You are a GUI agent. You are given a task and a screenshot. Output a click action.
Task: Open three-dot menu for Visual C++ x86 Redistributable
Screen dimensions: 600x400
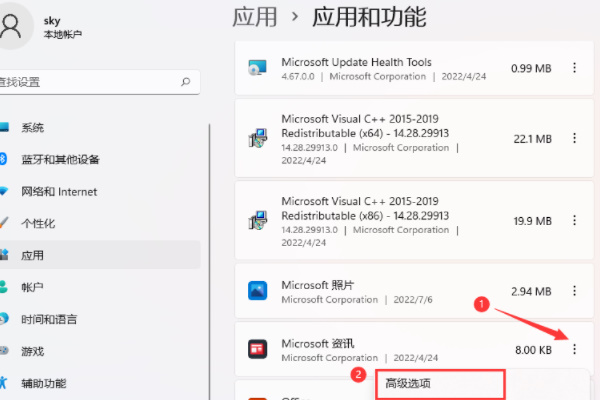click(x=574, y=221)
